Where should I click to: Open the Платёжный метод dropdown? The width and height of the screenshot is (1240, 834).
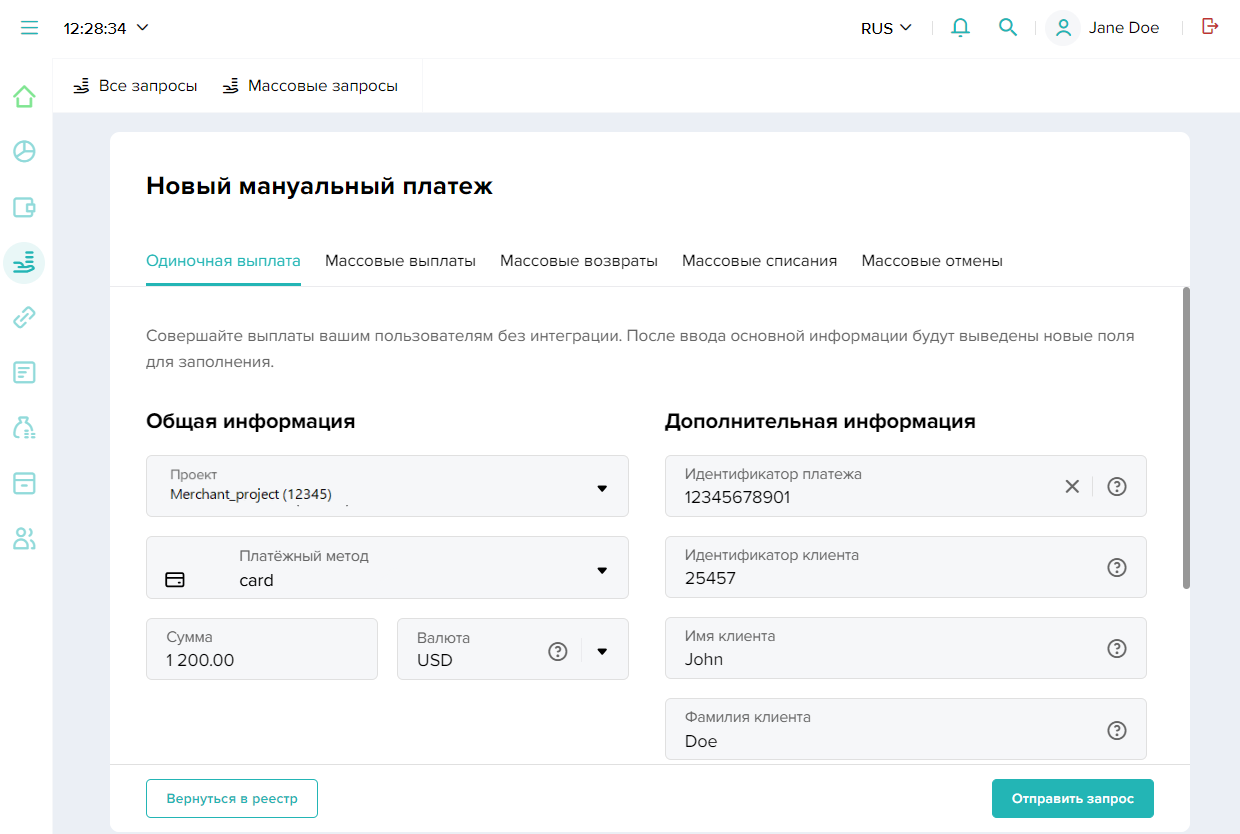[602, 570]
